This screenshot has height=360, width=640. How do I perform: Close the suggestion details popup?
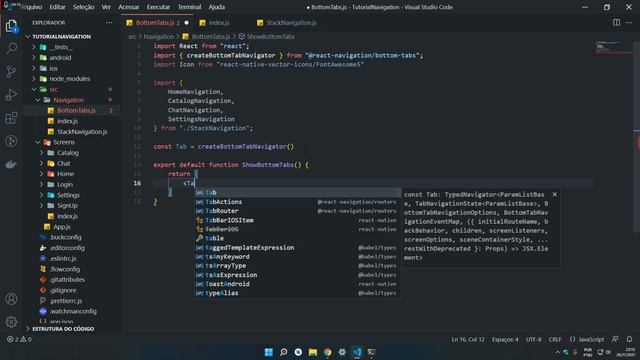(x=554, y=194)
